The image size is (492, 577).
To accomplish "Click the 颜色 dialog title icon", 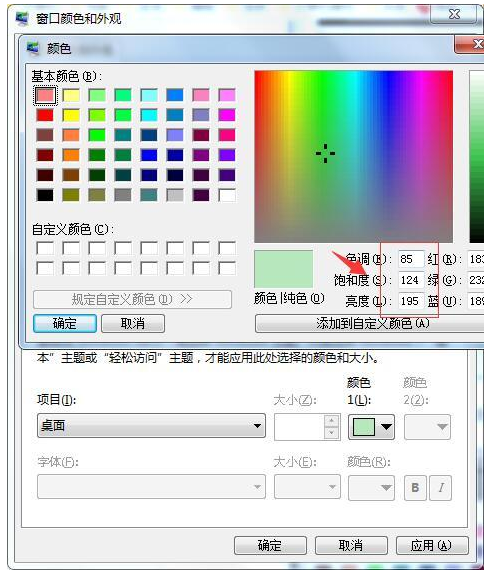I will (x=33, y=48).
